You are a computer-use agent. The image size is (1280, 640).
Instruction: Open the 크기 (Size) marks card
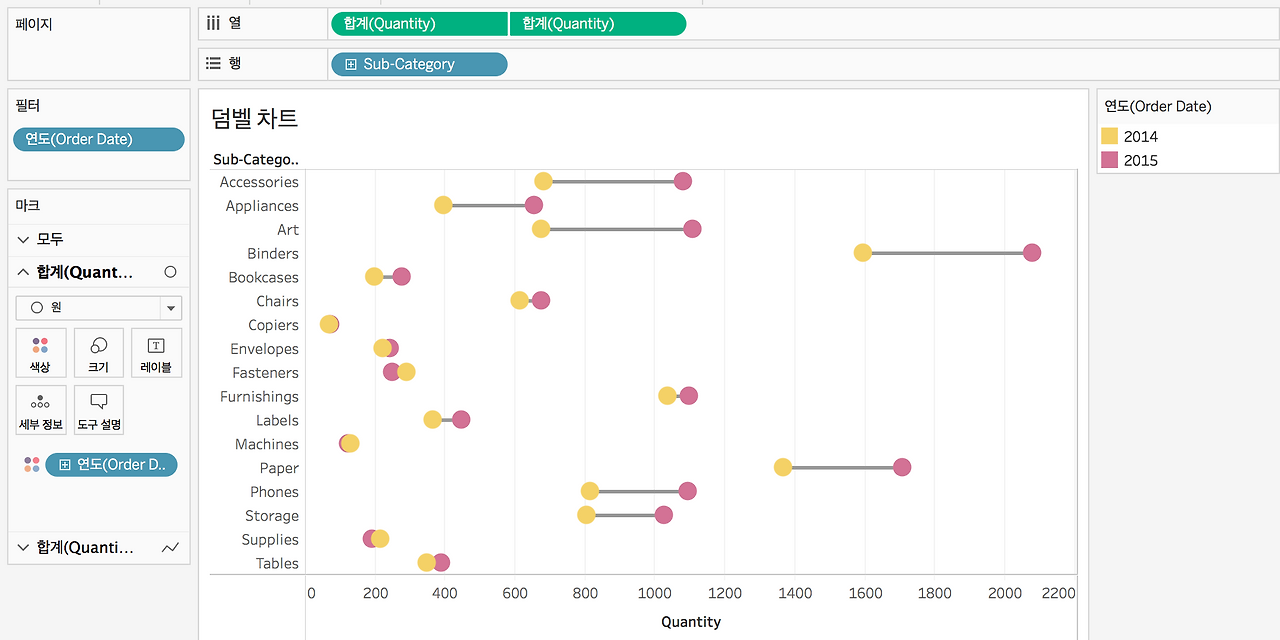99,352
